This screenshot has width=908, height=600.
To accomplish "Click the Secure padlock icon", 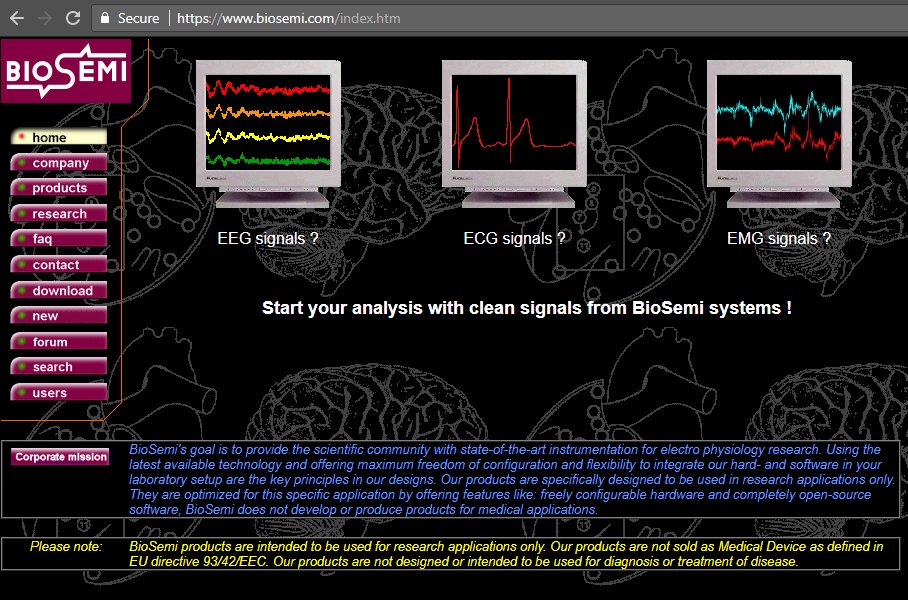I will tap(105, 18).
